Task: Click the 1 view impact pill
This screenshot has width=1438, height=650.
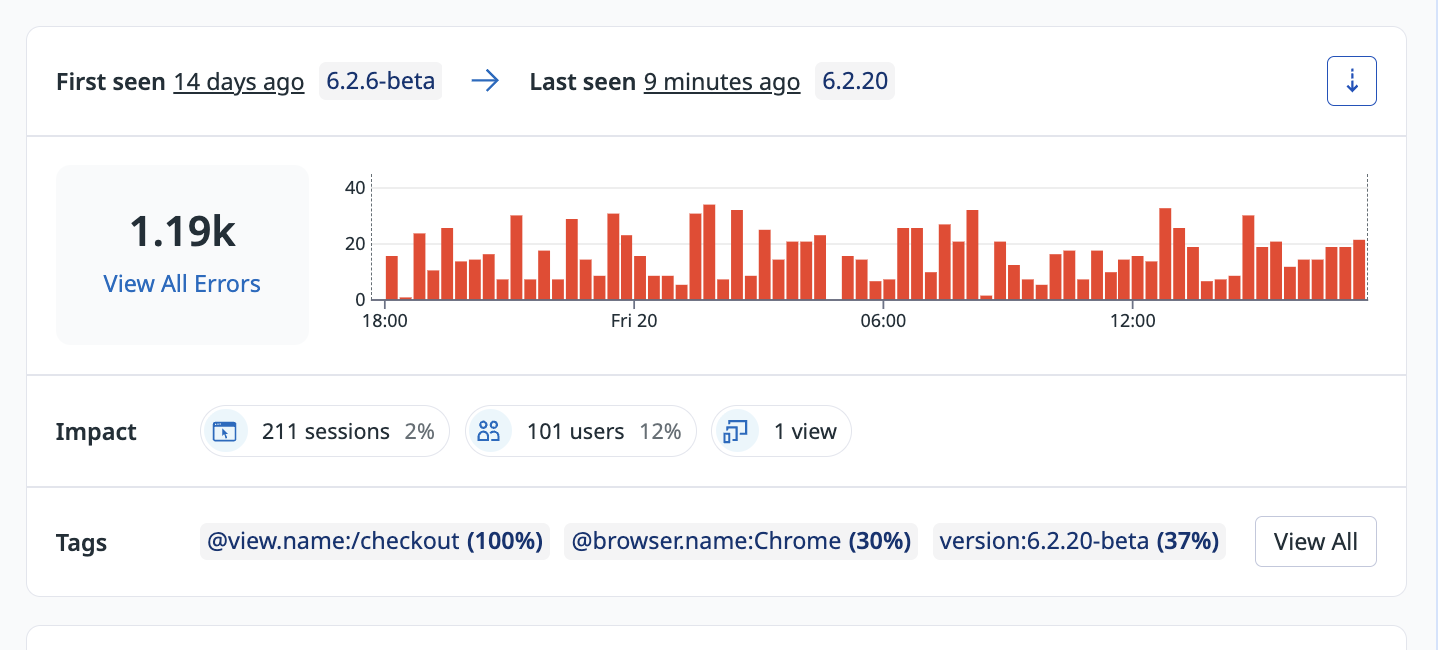Action: (781, 432)
